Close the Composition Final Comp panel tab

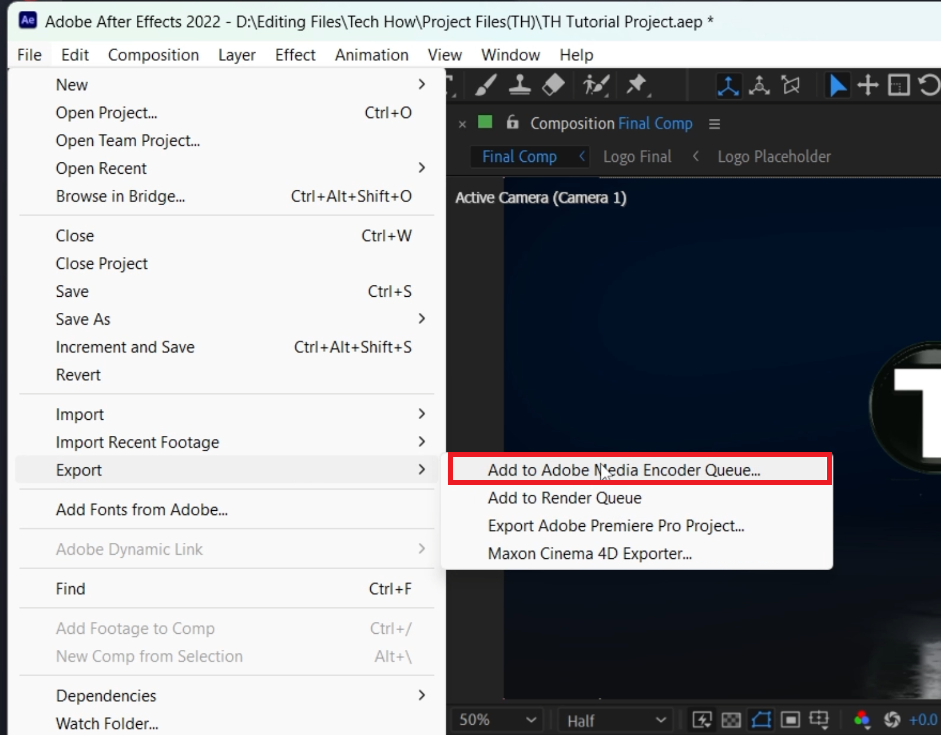(x=462, y=124)
